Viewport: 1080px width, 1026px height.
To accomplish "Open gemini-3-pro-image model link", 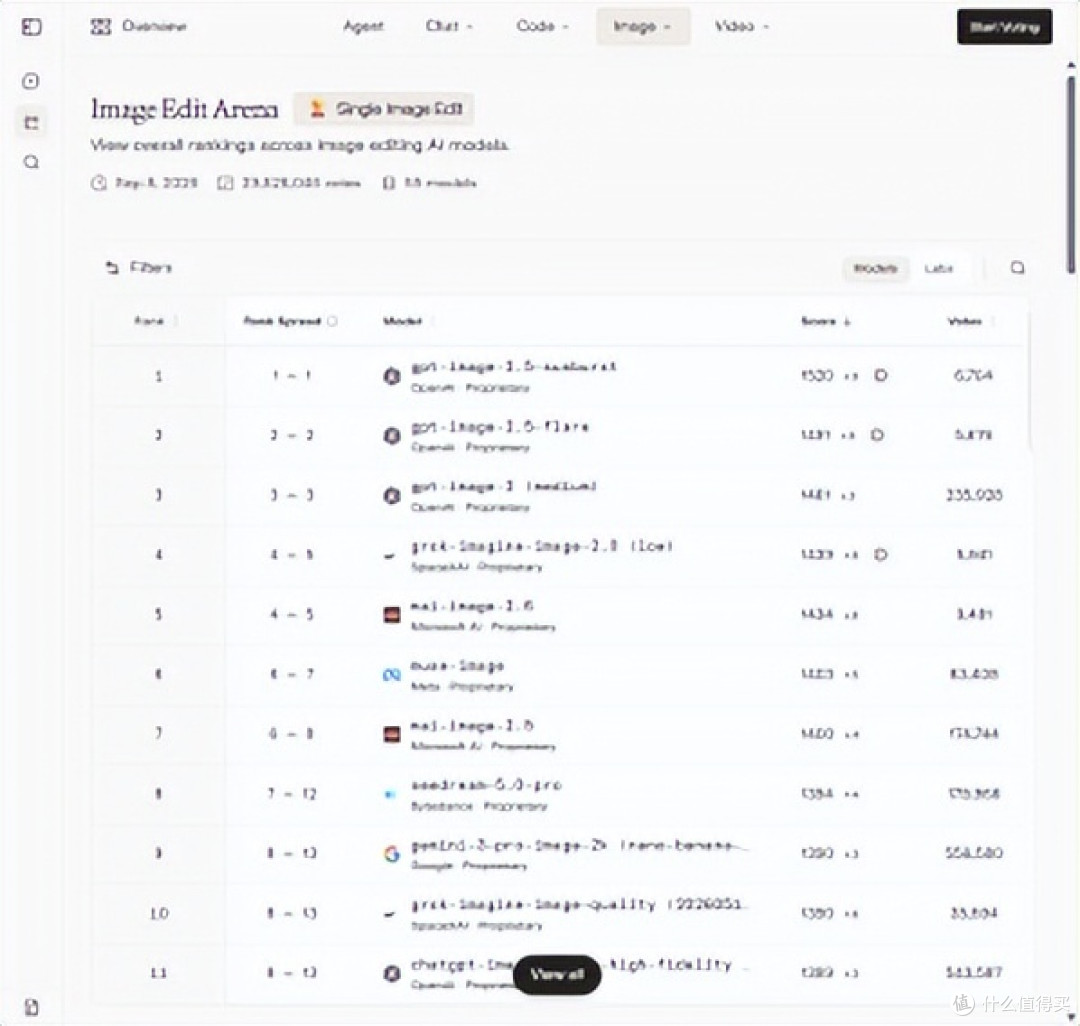I will tap(579, 845).
